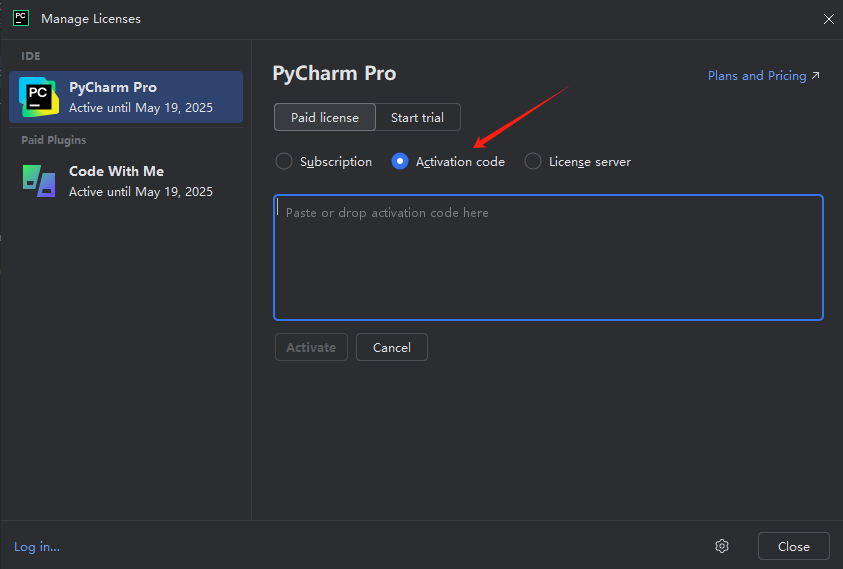This screenshot has width=843, height=569.
Task: Click the PyCharm Pro product icon in sidebar
Action: coord(39,96)
